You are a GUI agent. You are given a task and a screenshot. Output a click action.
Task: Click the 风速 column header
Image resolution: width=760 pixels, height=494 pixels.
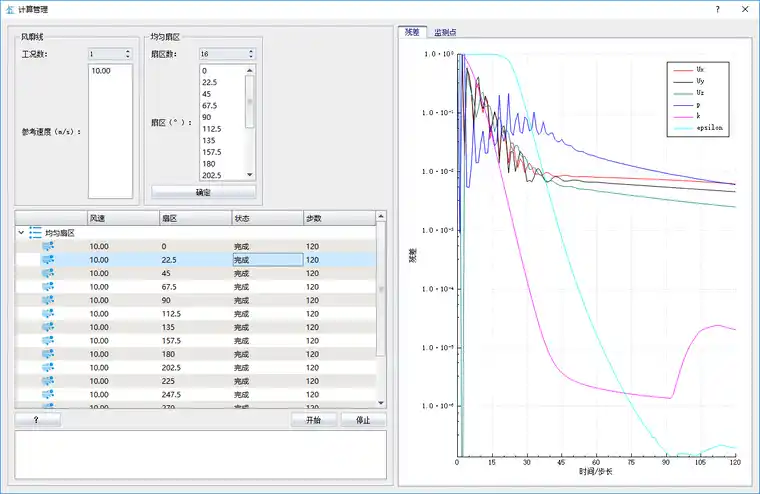[123, 218]
